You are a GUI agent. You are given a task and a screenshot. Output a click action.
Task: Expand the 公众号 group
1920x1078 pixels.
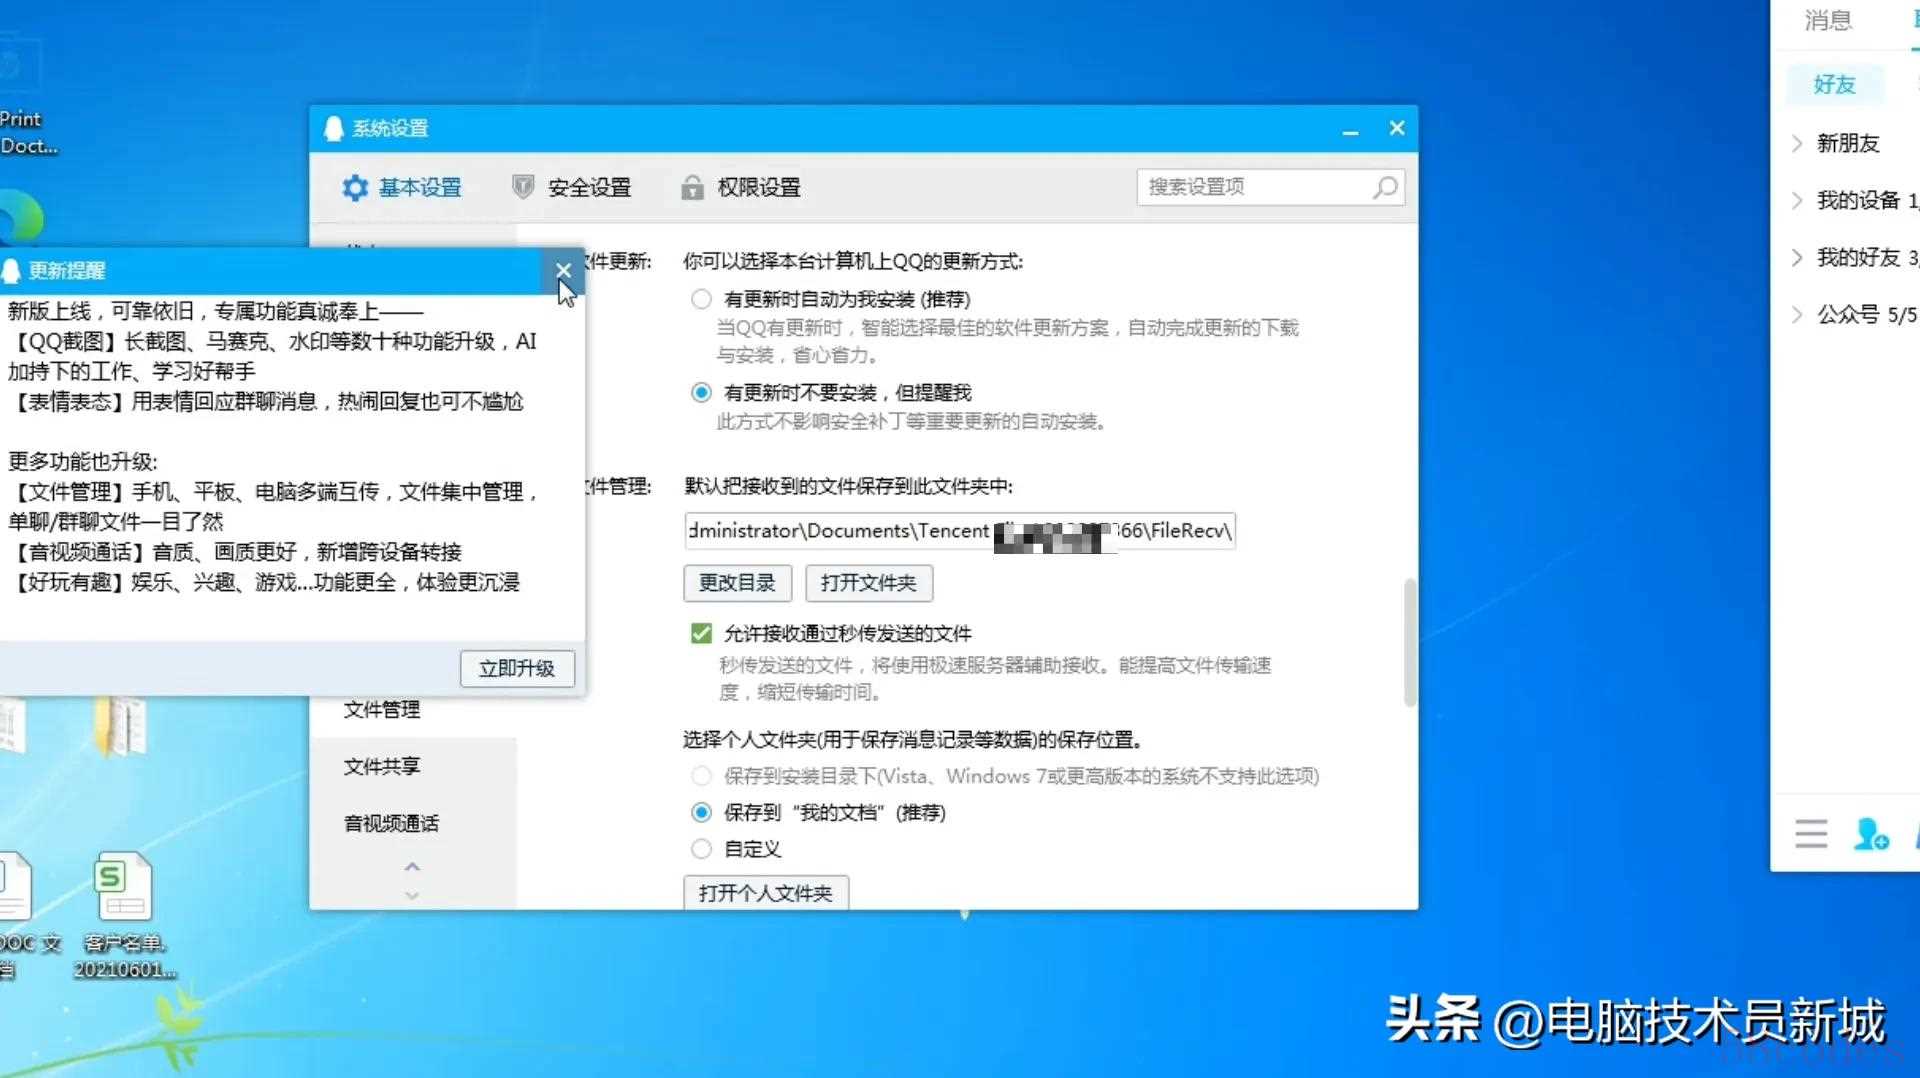click(x=1855, y=314)
